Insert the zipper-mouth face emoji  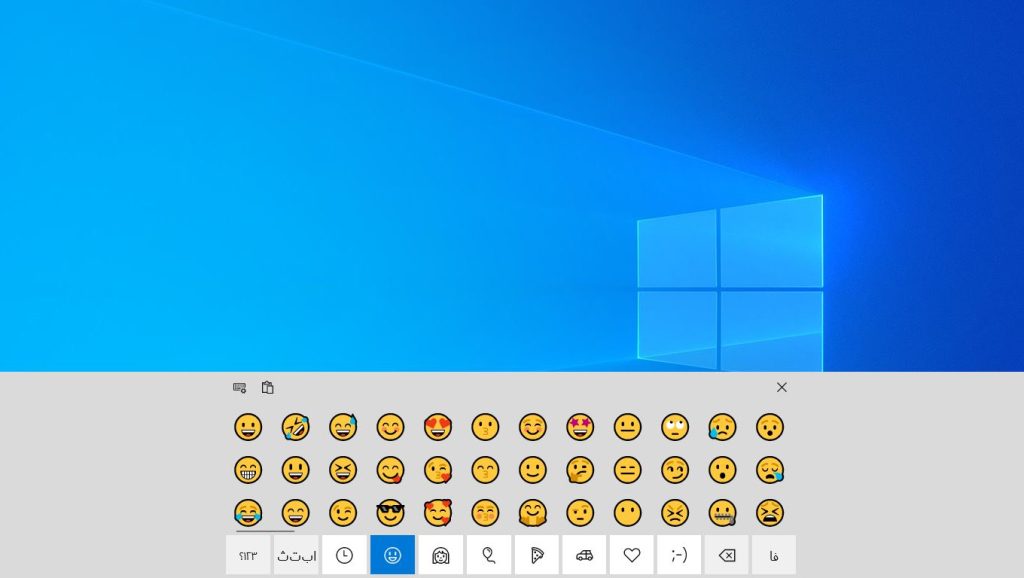pos(722,513)
